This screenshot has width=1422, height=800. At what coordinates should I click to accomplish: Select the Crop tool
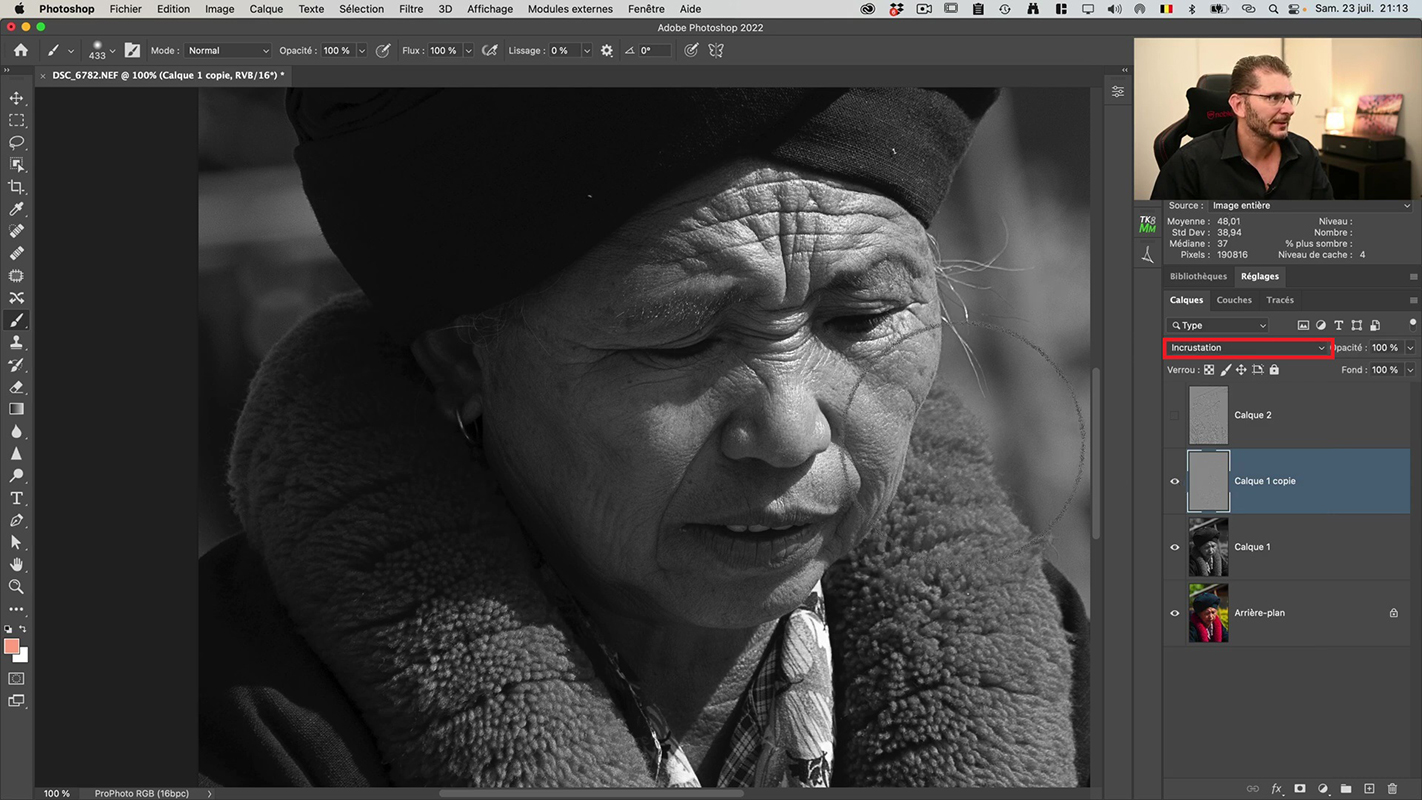[16, 187]
